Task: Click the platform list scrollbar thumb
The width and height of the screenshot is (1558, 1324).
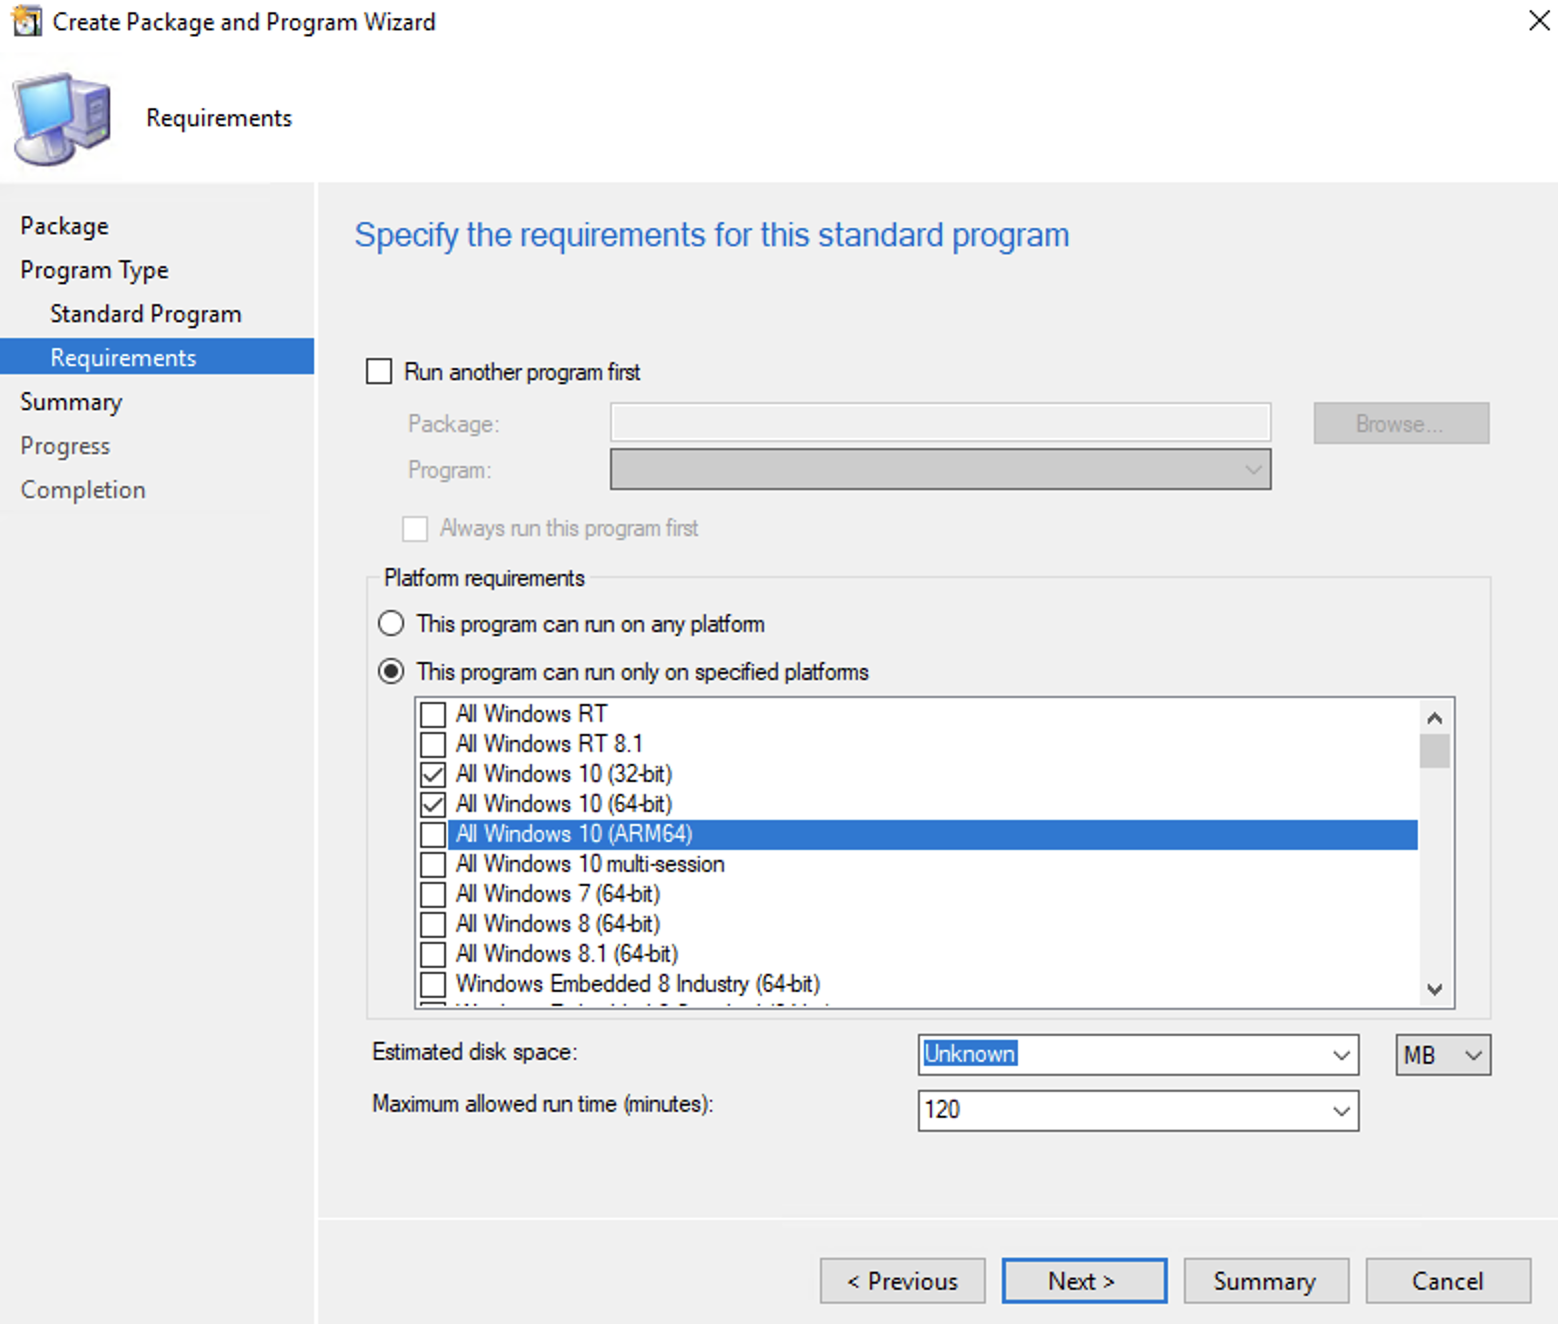Action: [x=1434, y=751]
